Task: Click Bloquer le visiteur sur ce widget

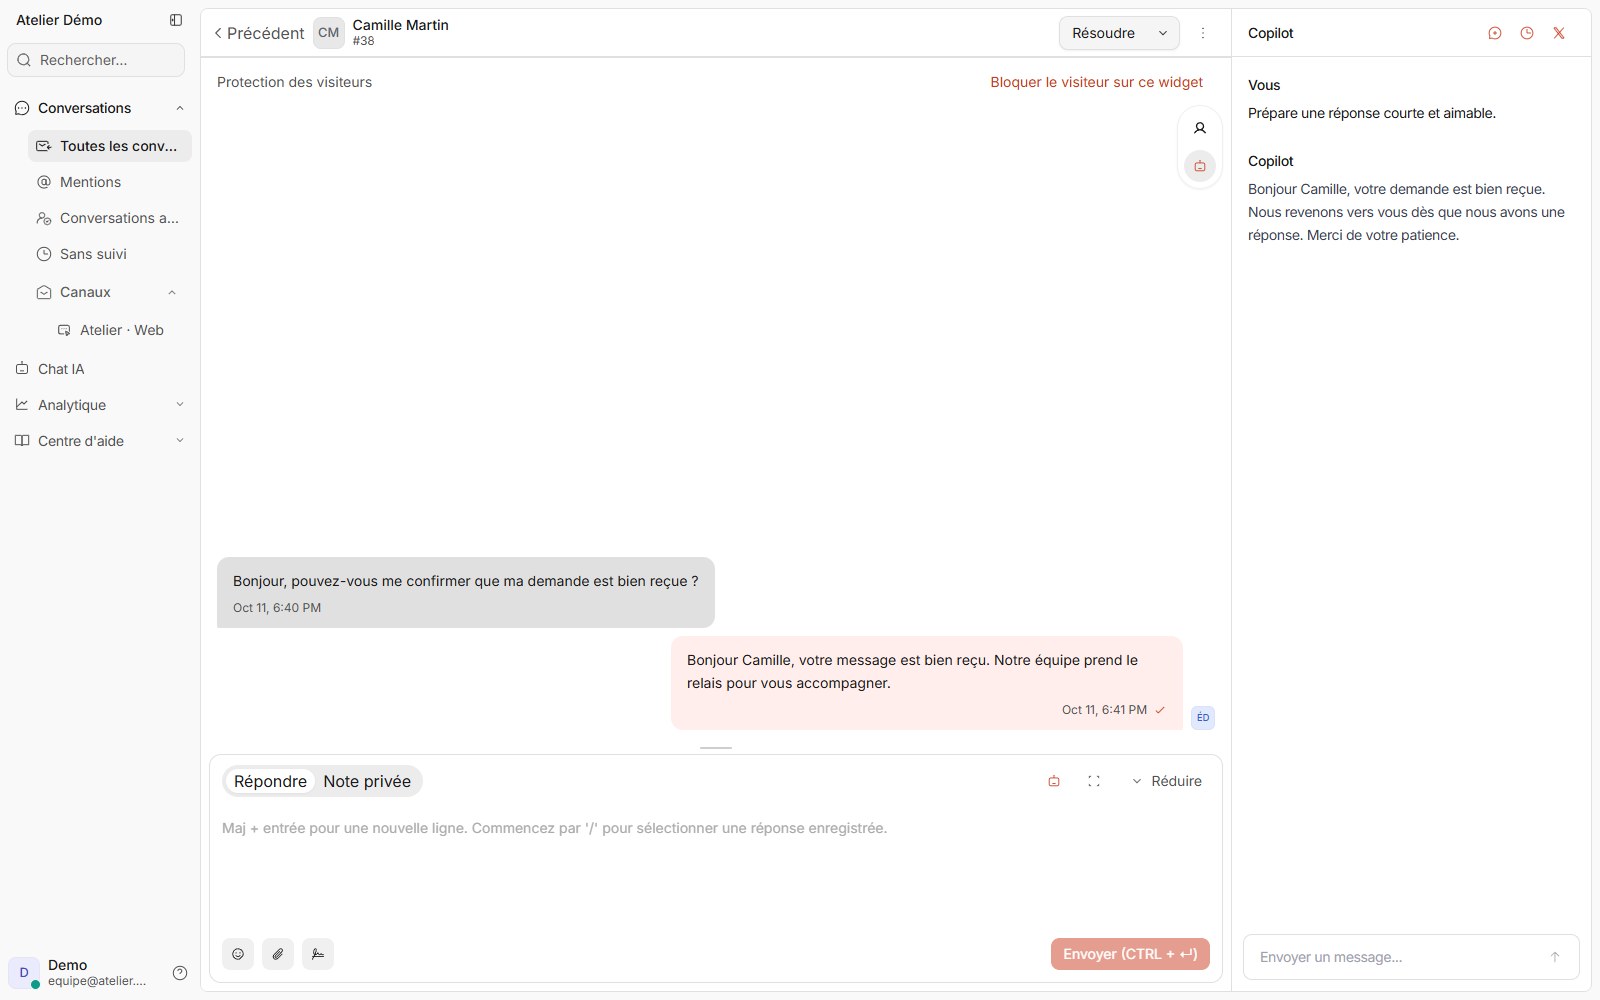Action: pyautogui.click(x=1097, y=82)
